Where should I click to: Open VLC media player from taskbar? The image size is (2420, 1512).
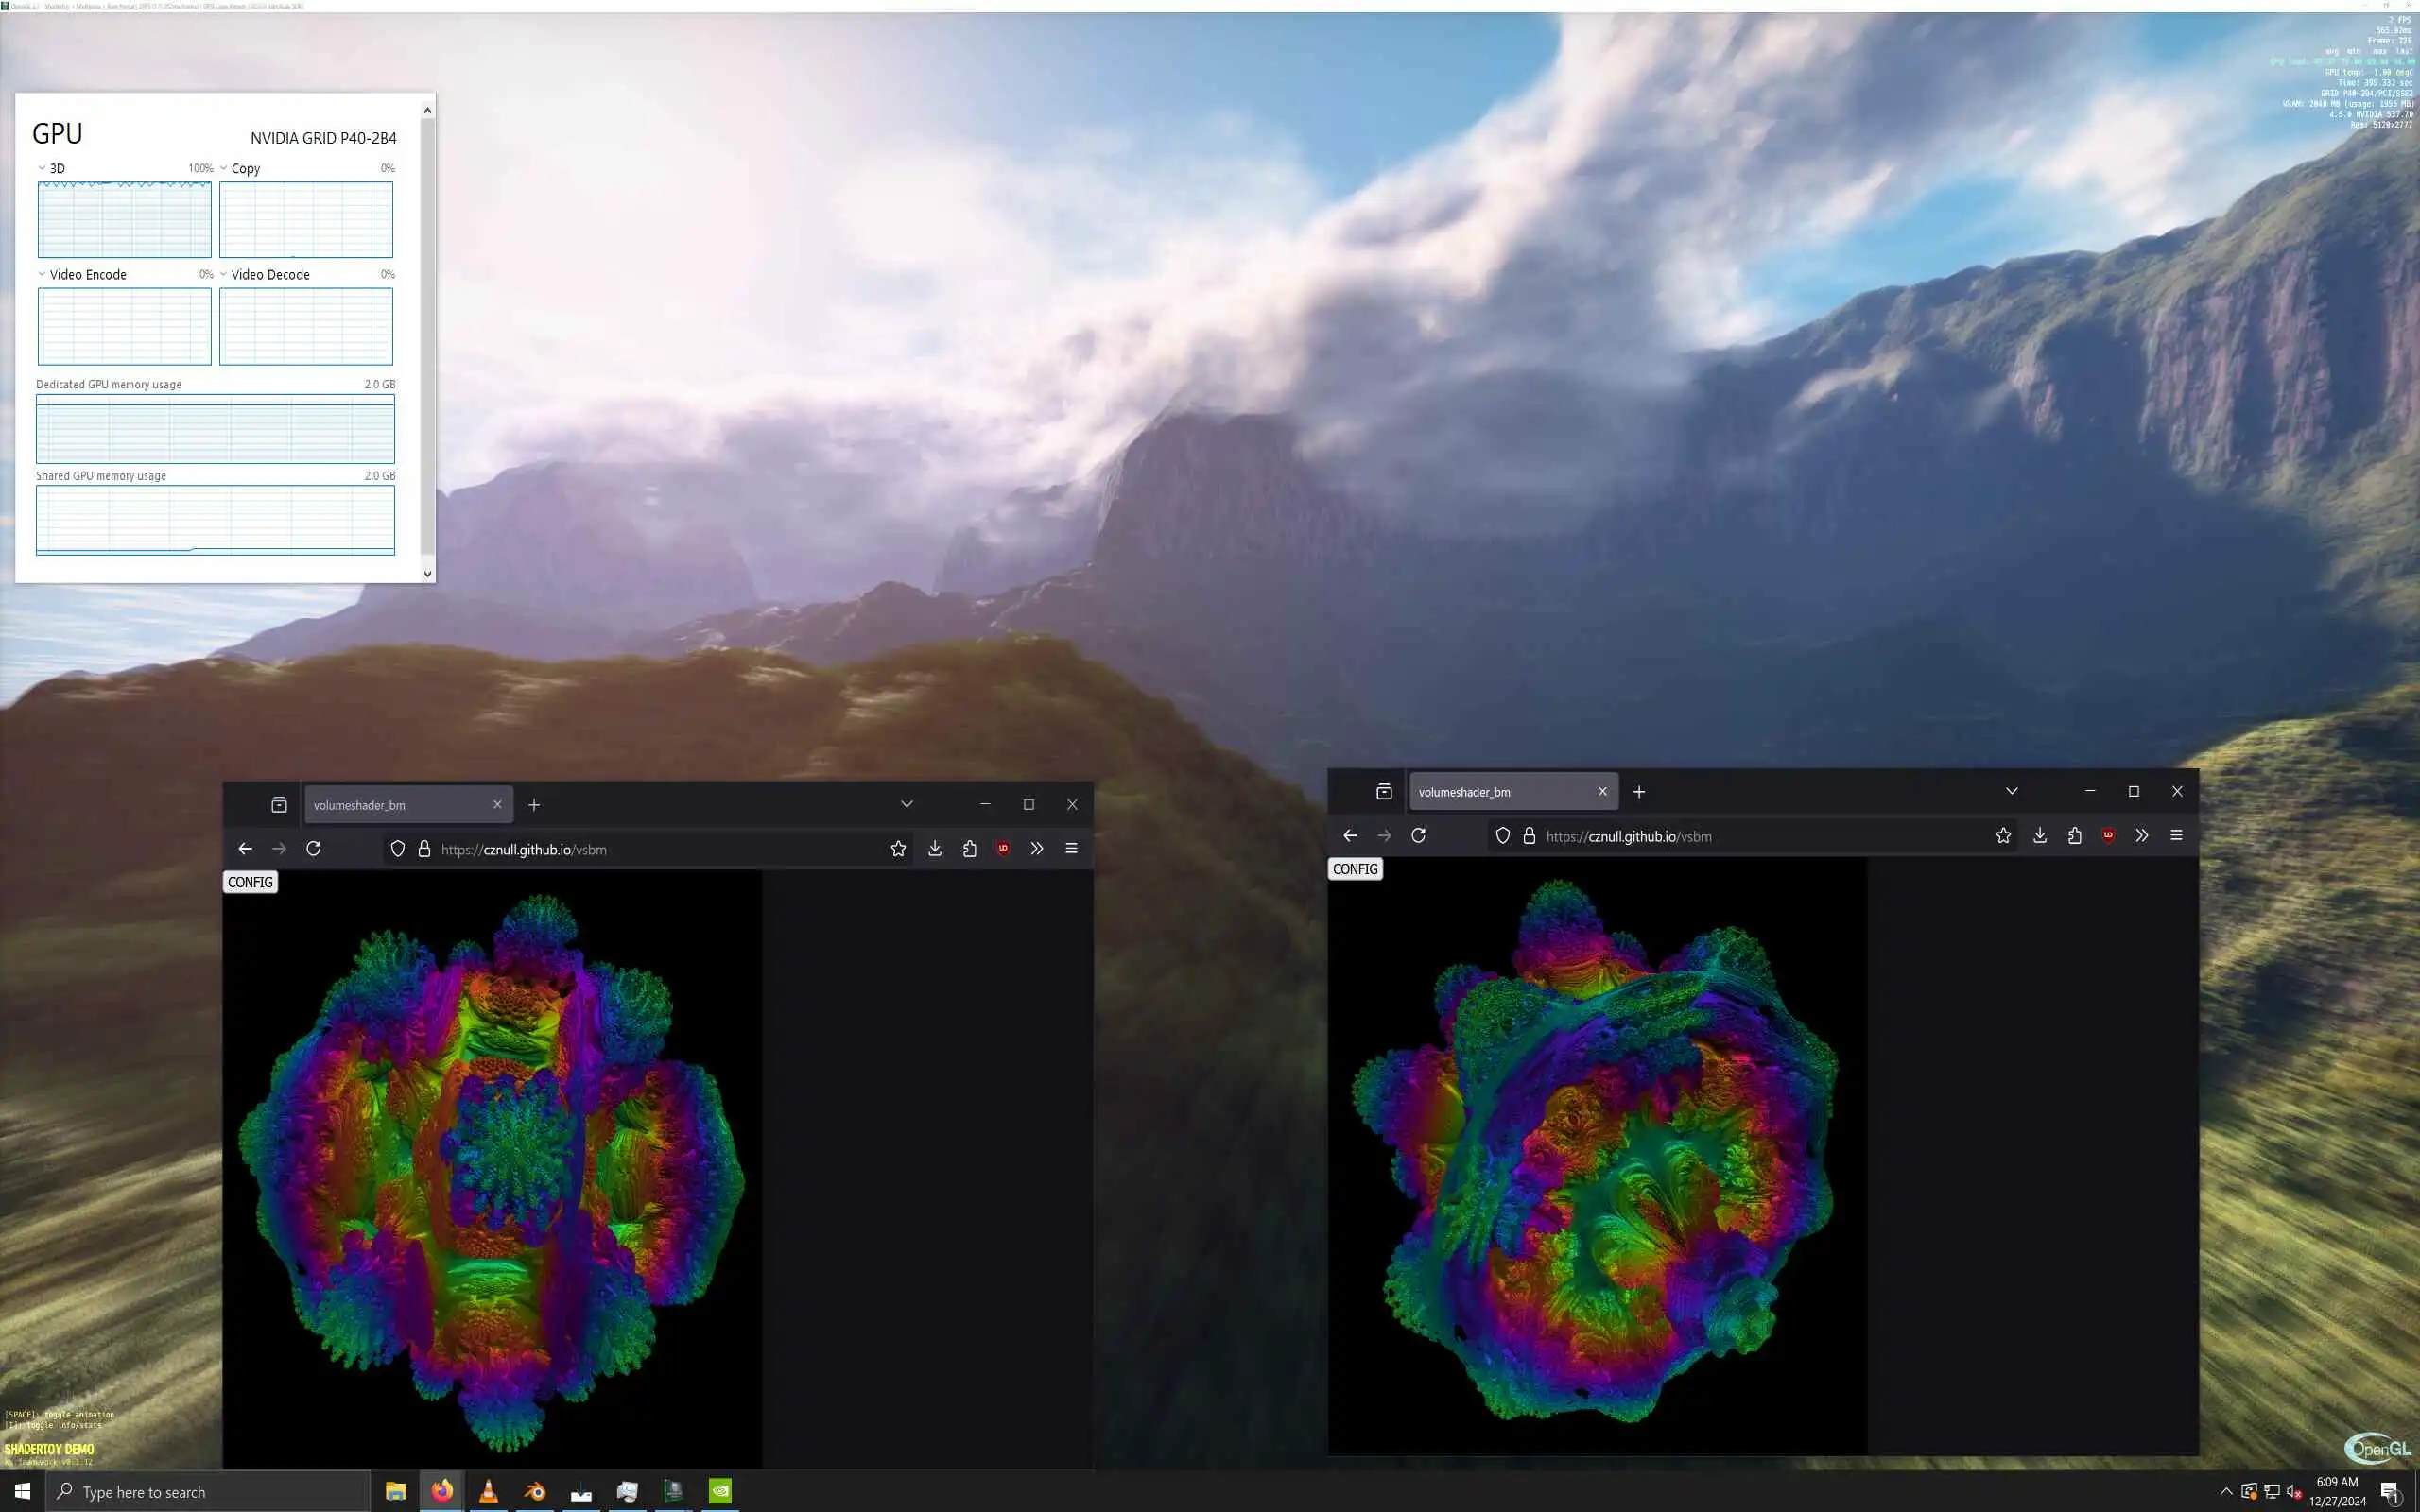[x=489, y=1491]
